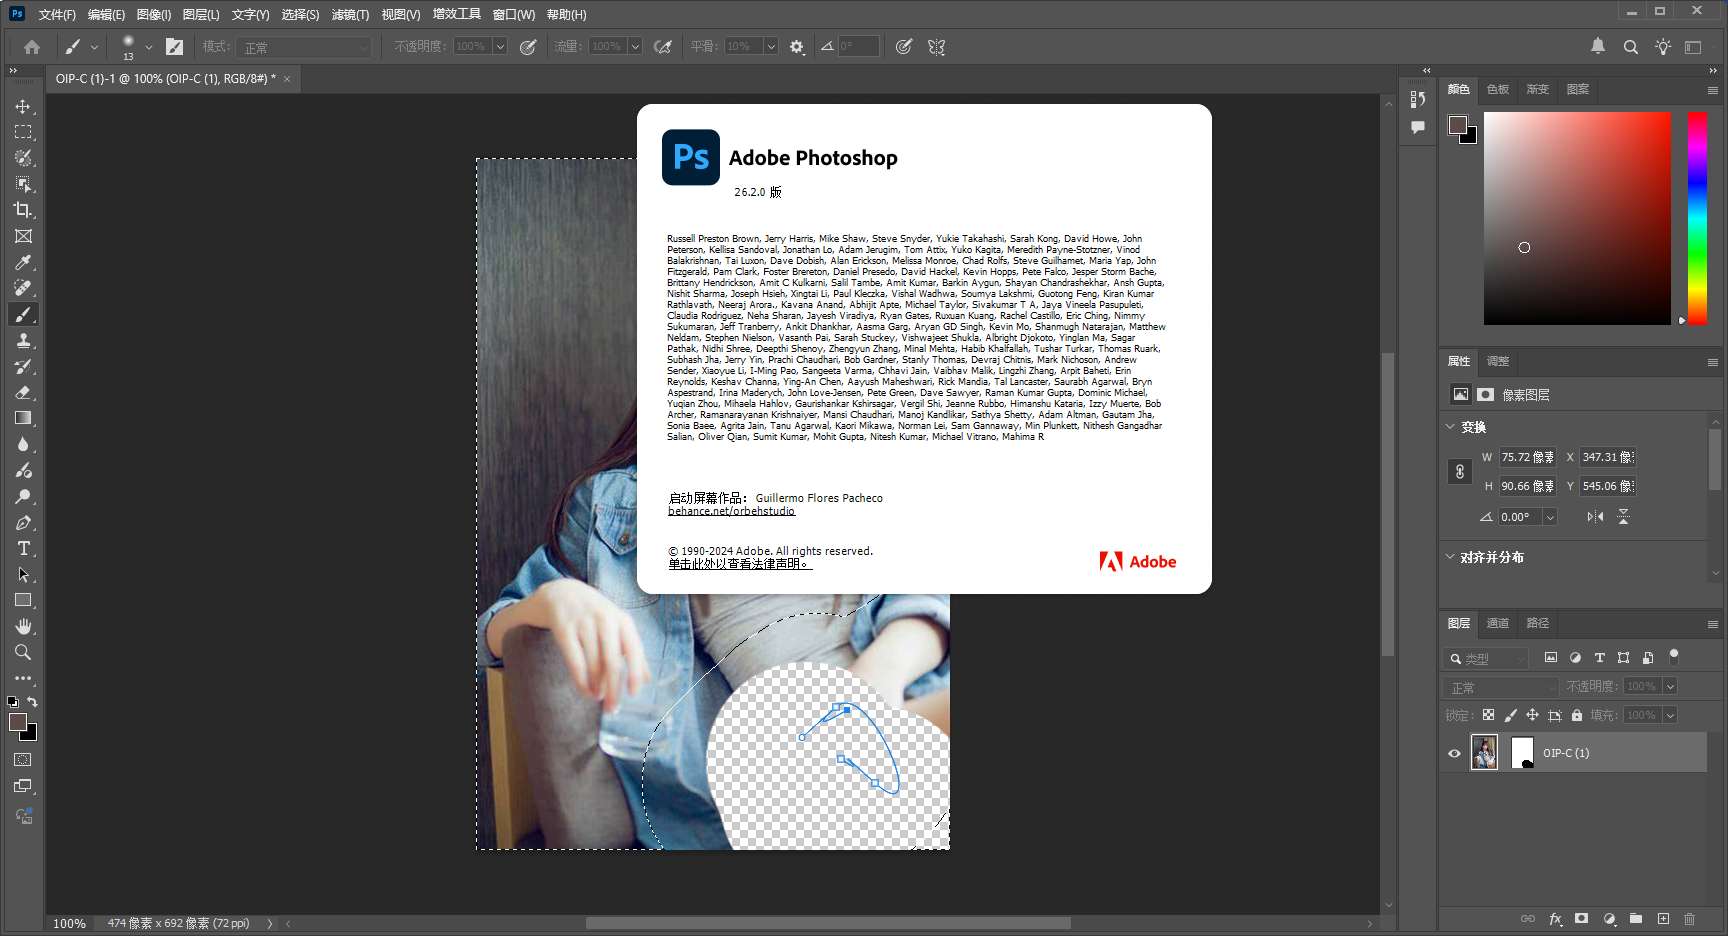Add layer style fx button

click(x=1555, y=919)
